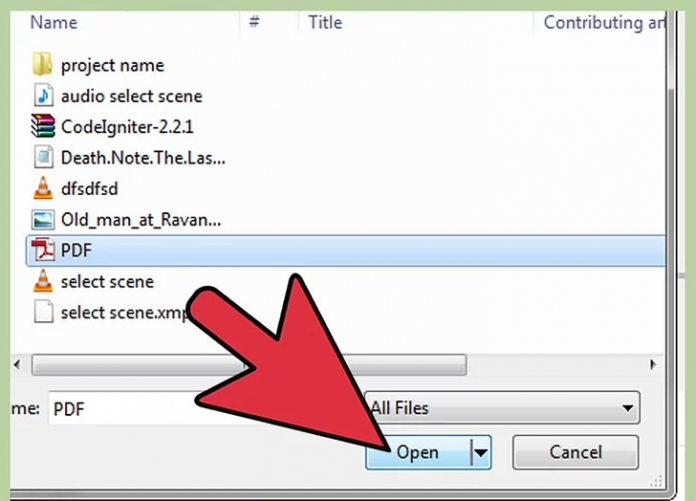Click the select scene VLC cone icon
The height and width of the screenshot is (501, 696).
tap(43, 281)
